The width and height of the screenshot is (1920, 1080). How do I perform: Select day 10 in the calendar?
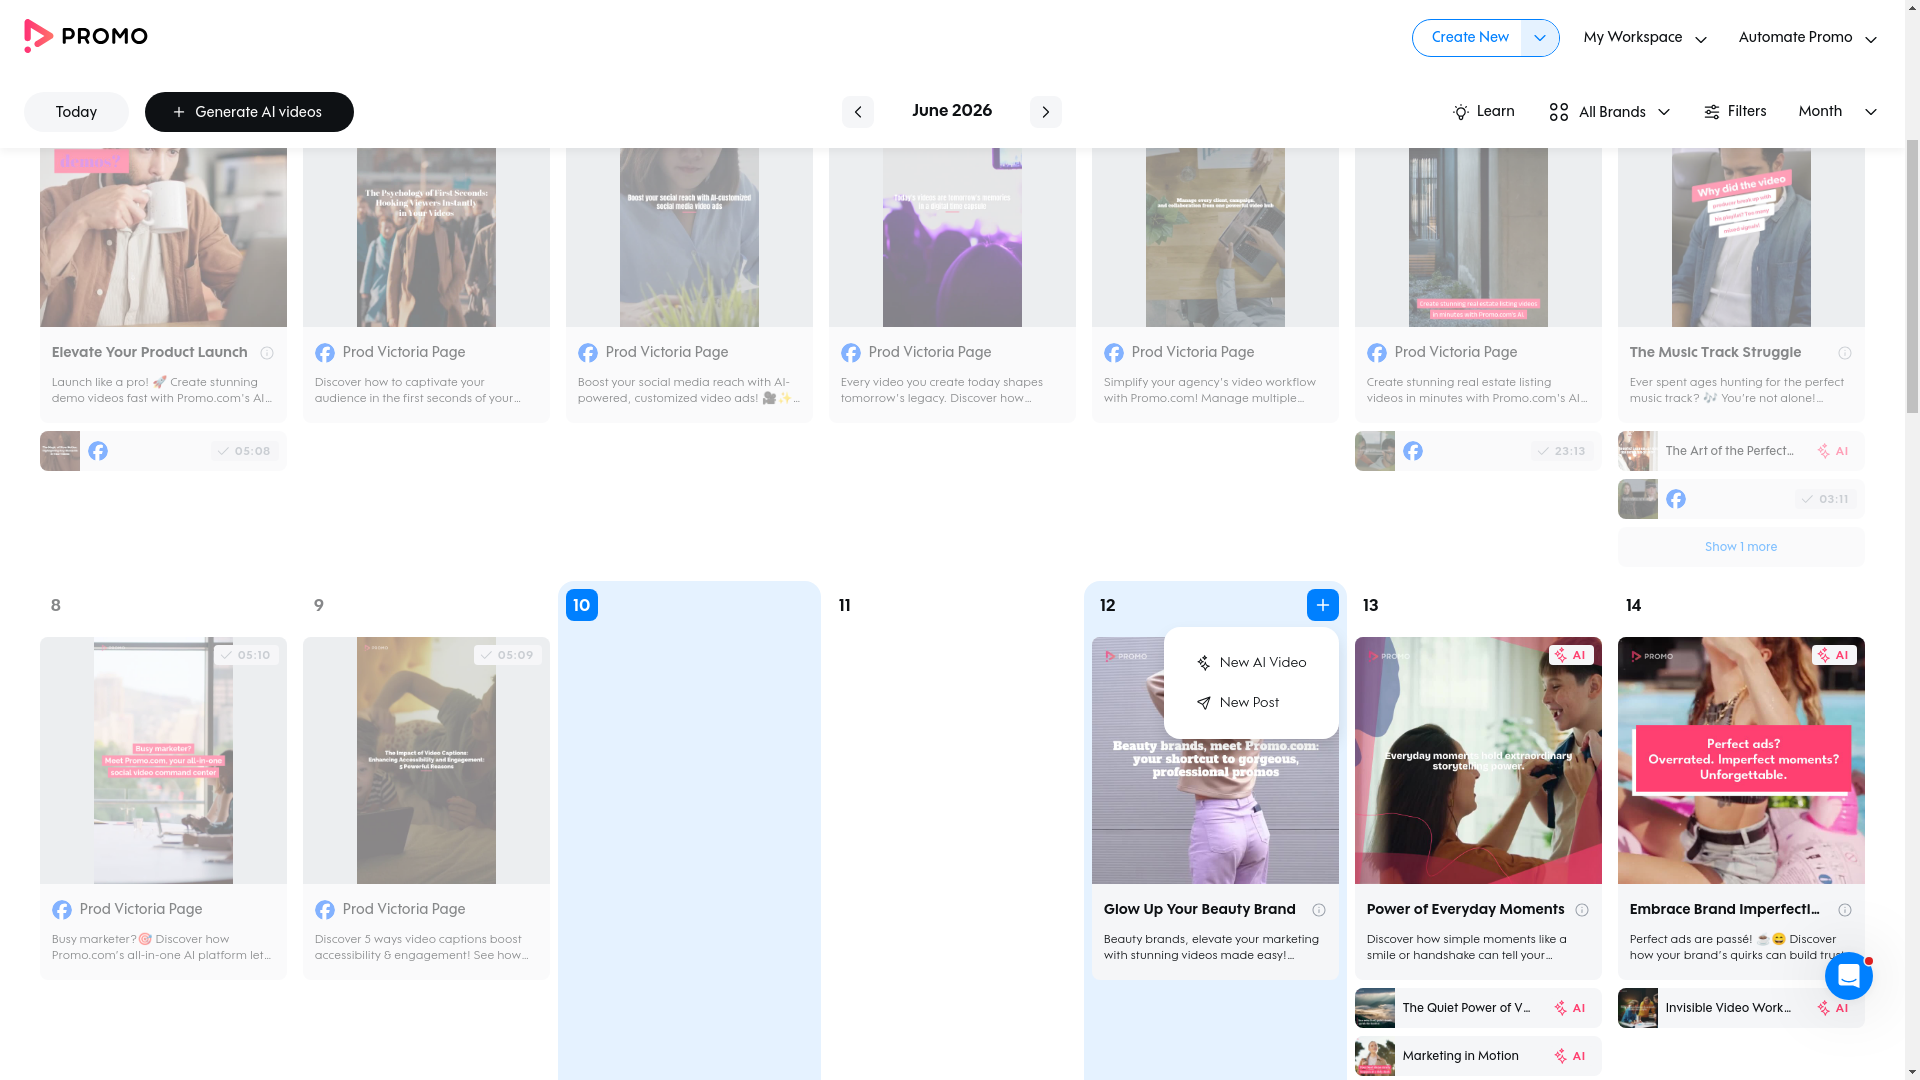582,605
